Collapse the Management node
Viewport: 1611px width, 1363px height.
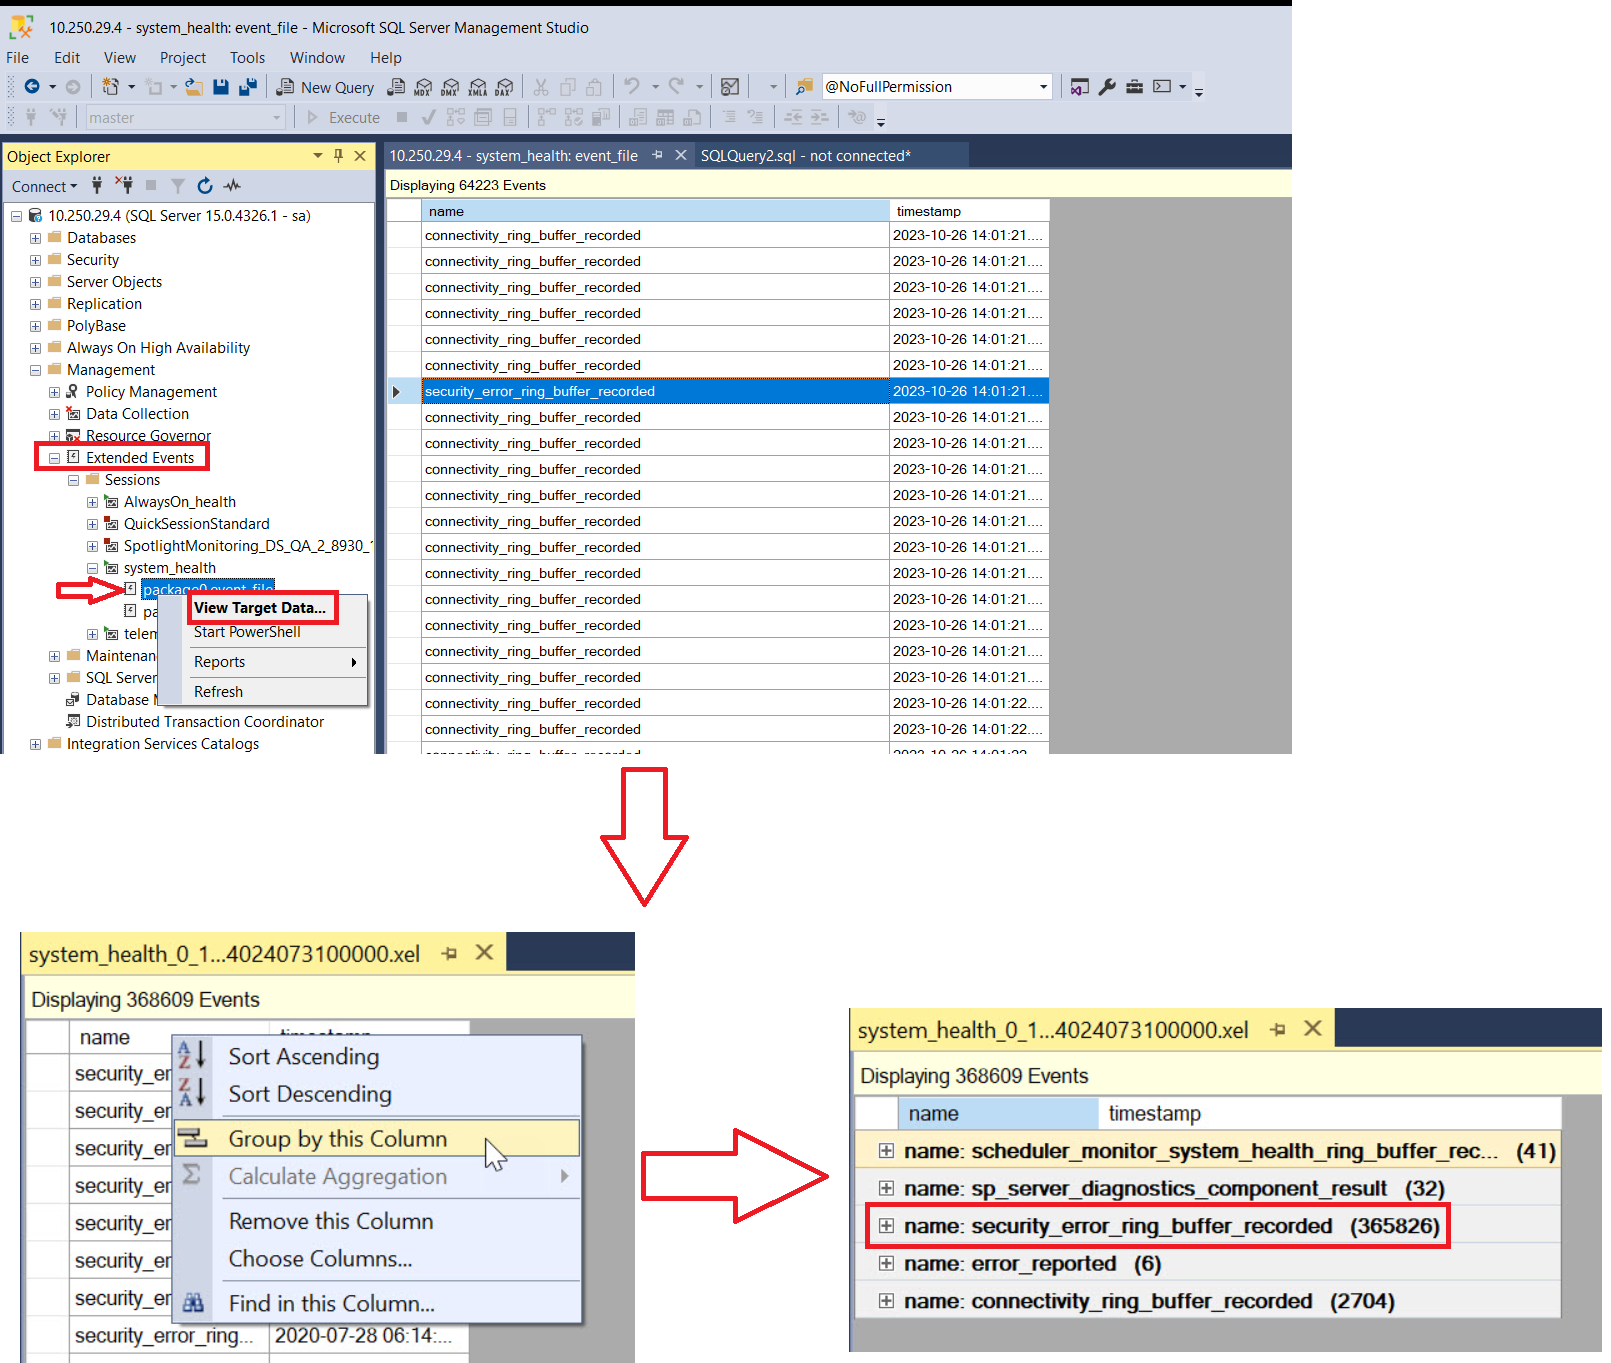click(x=35, y=370)
